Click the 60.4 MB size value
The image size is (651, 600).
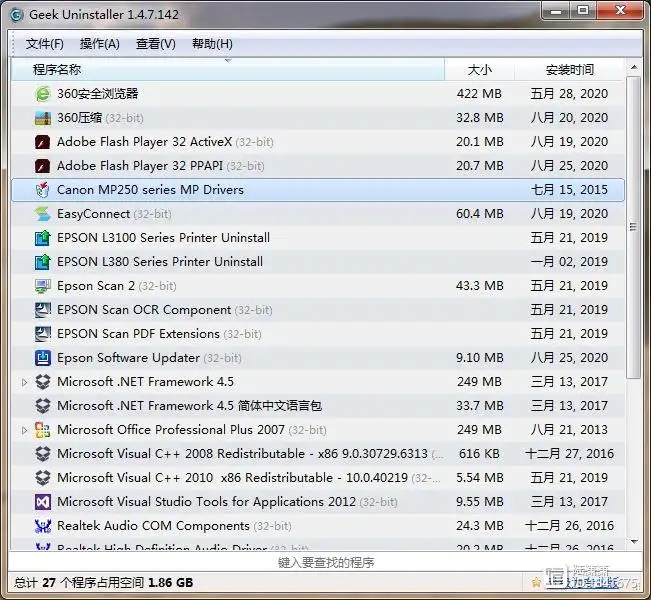480,214
